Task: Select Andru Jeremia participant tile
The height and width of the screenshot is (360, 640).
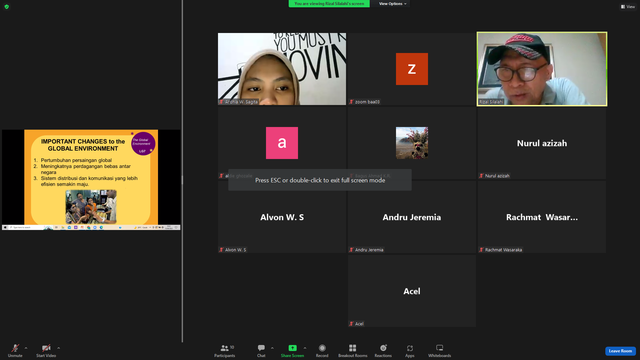Action: [x=412, y=217]
